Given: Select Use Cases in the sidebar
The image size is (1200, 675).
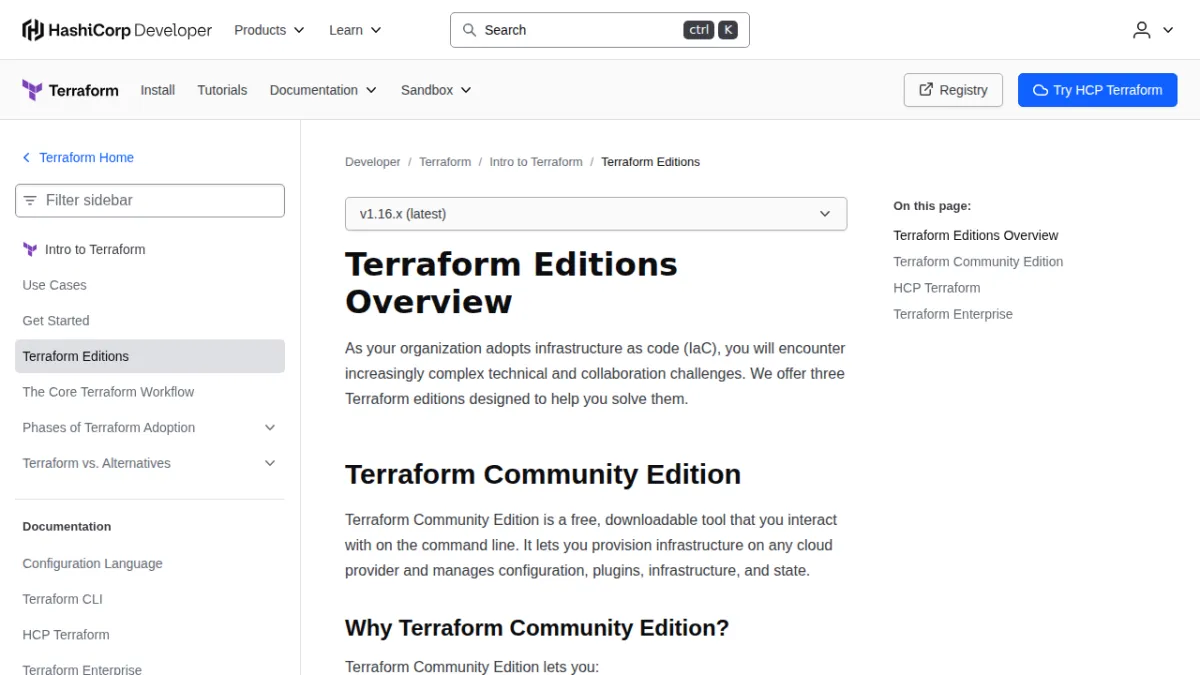Looking at the screenshot, I should coord(150,285).
